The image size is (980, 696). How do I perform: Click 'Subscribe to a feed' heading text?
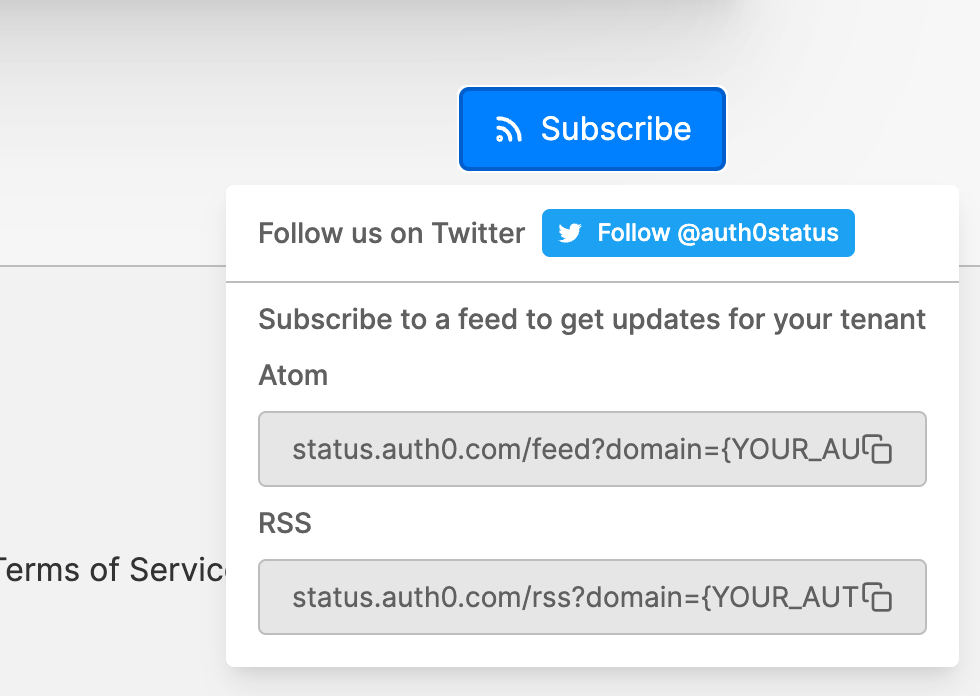592,319
